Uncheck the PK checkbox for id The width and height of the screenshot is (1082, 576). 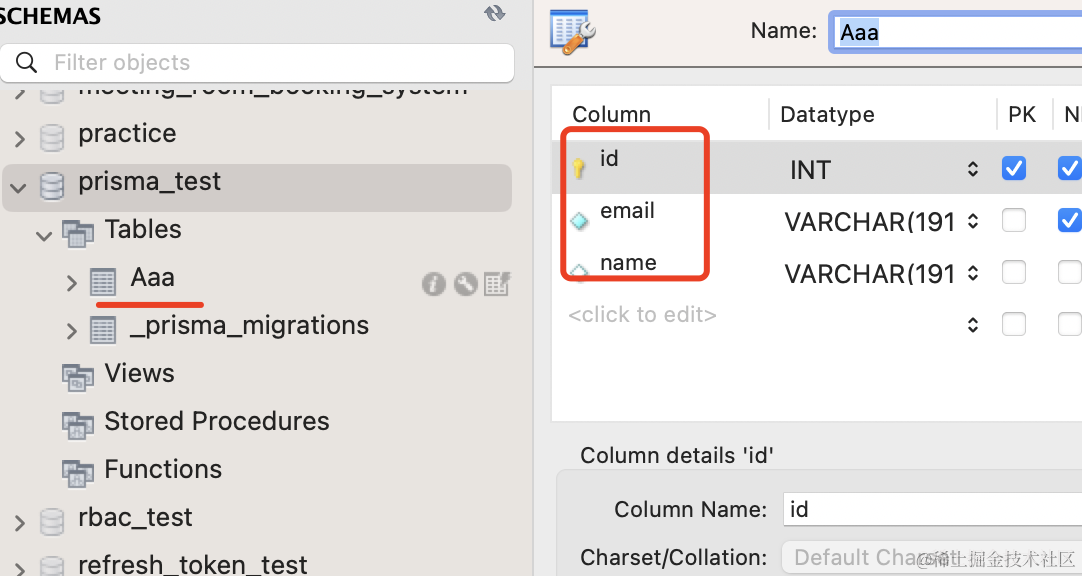pos(1014,168)
